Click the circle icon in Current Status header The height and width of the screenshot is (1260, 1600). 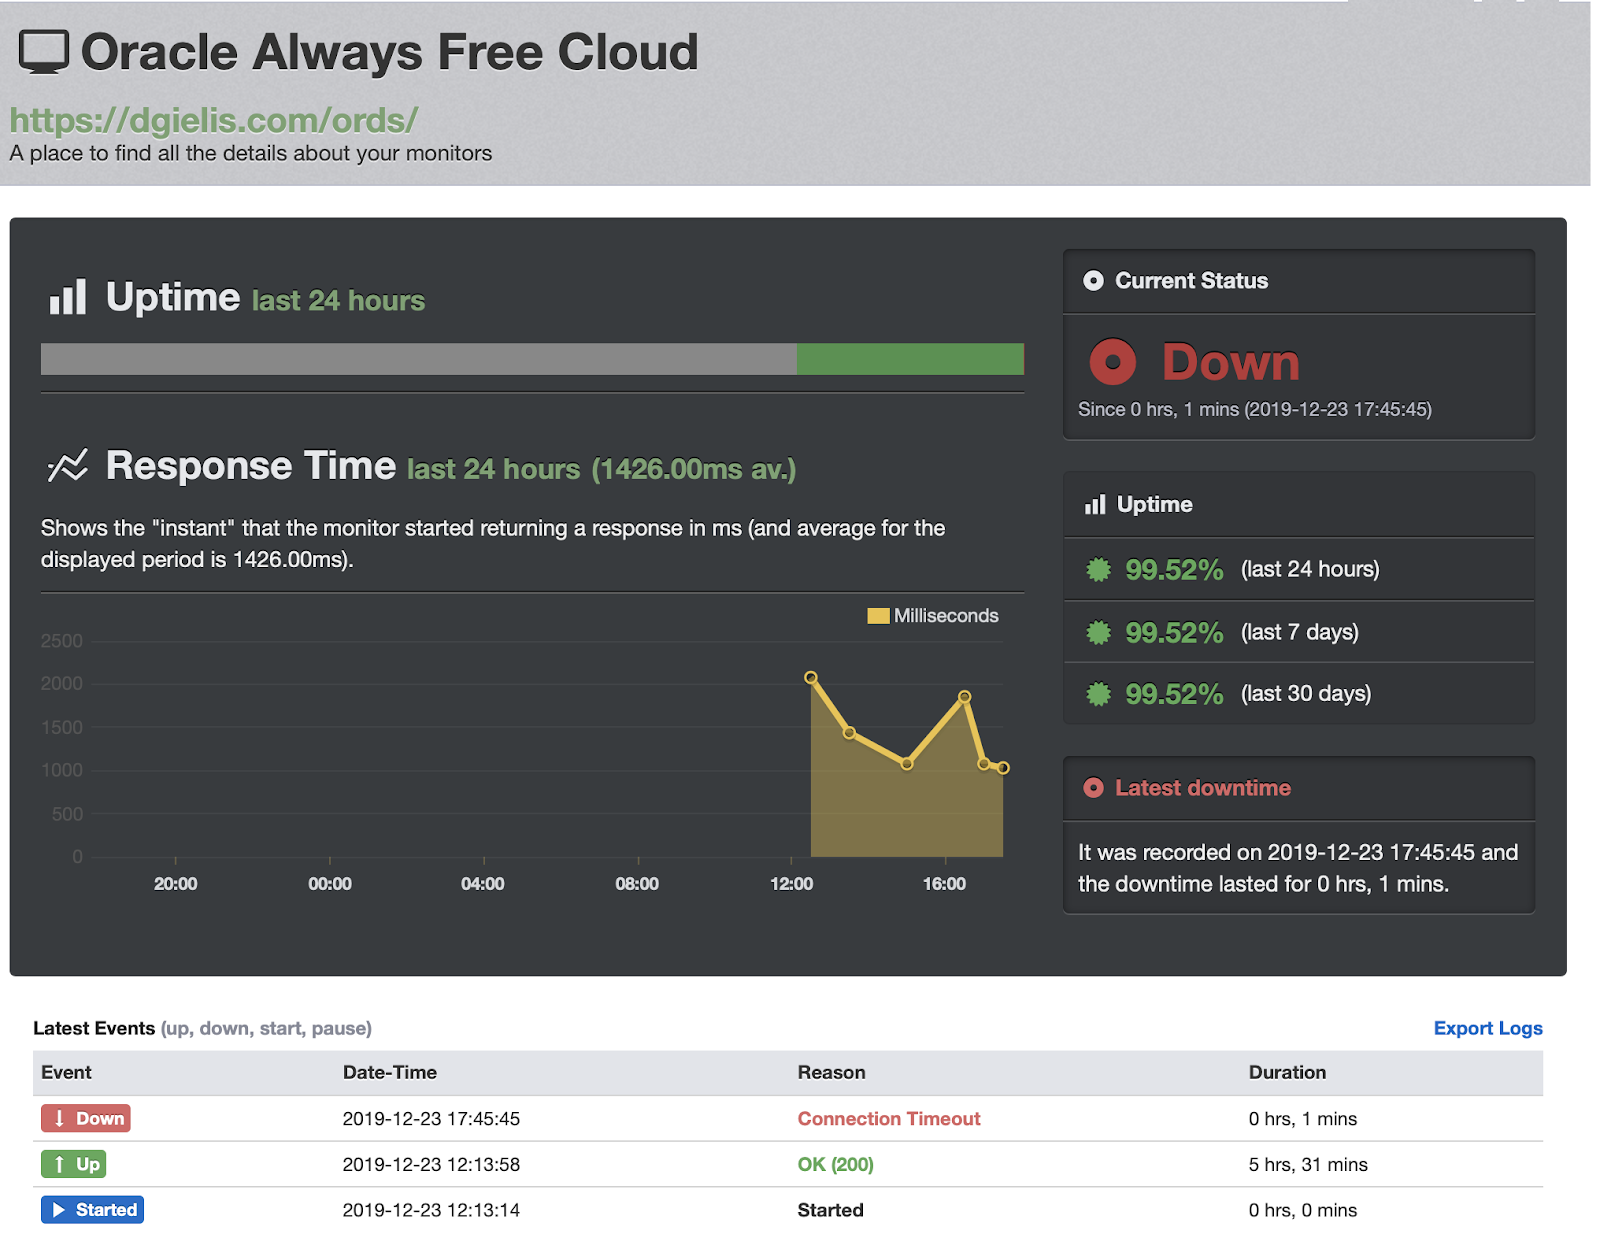point(1093,281)
